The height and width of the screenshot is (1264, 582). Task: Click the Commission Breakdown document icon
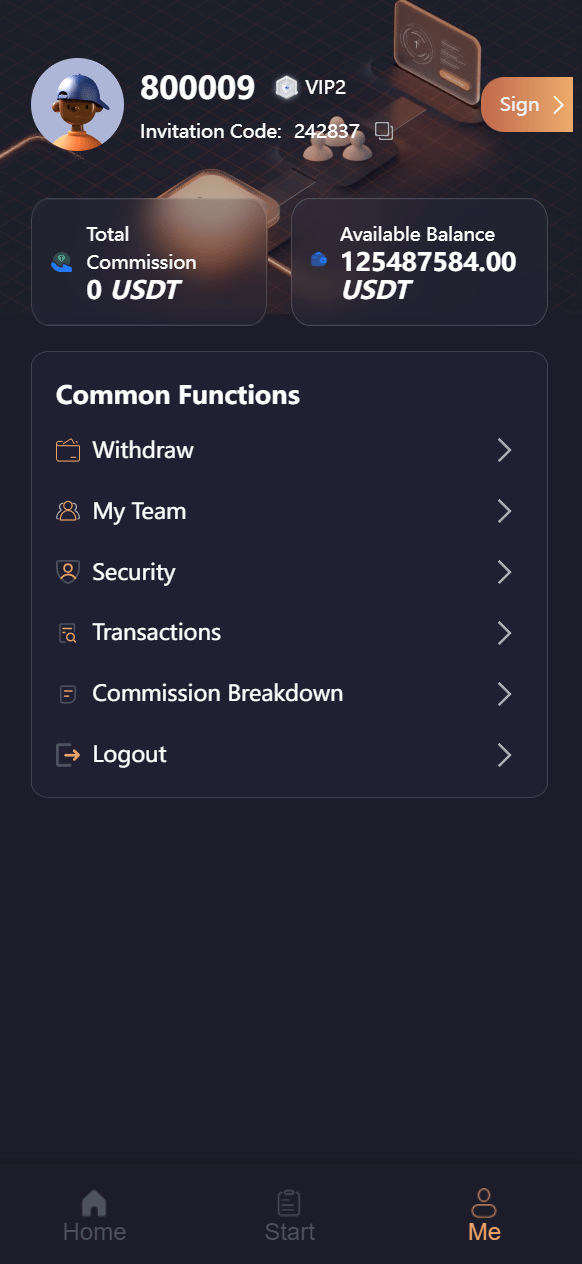click(x=68, y=693)
